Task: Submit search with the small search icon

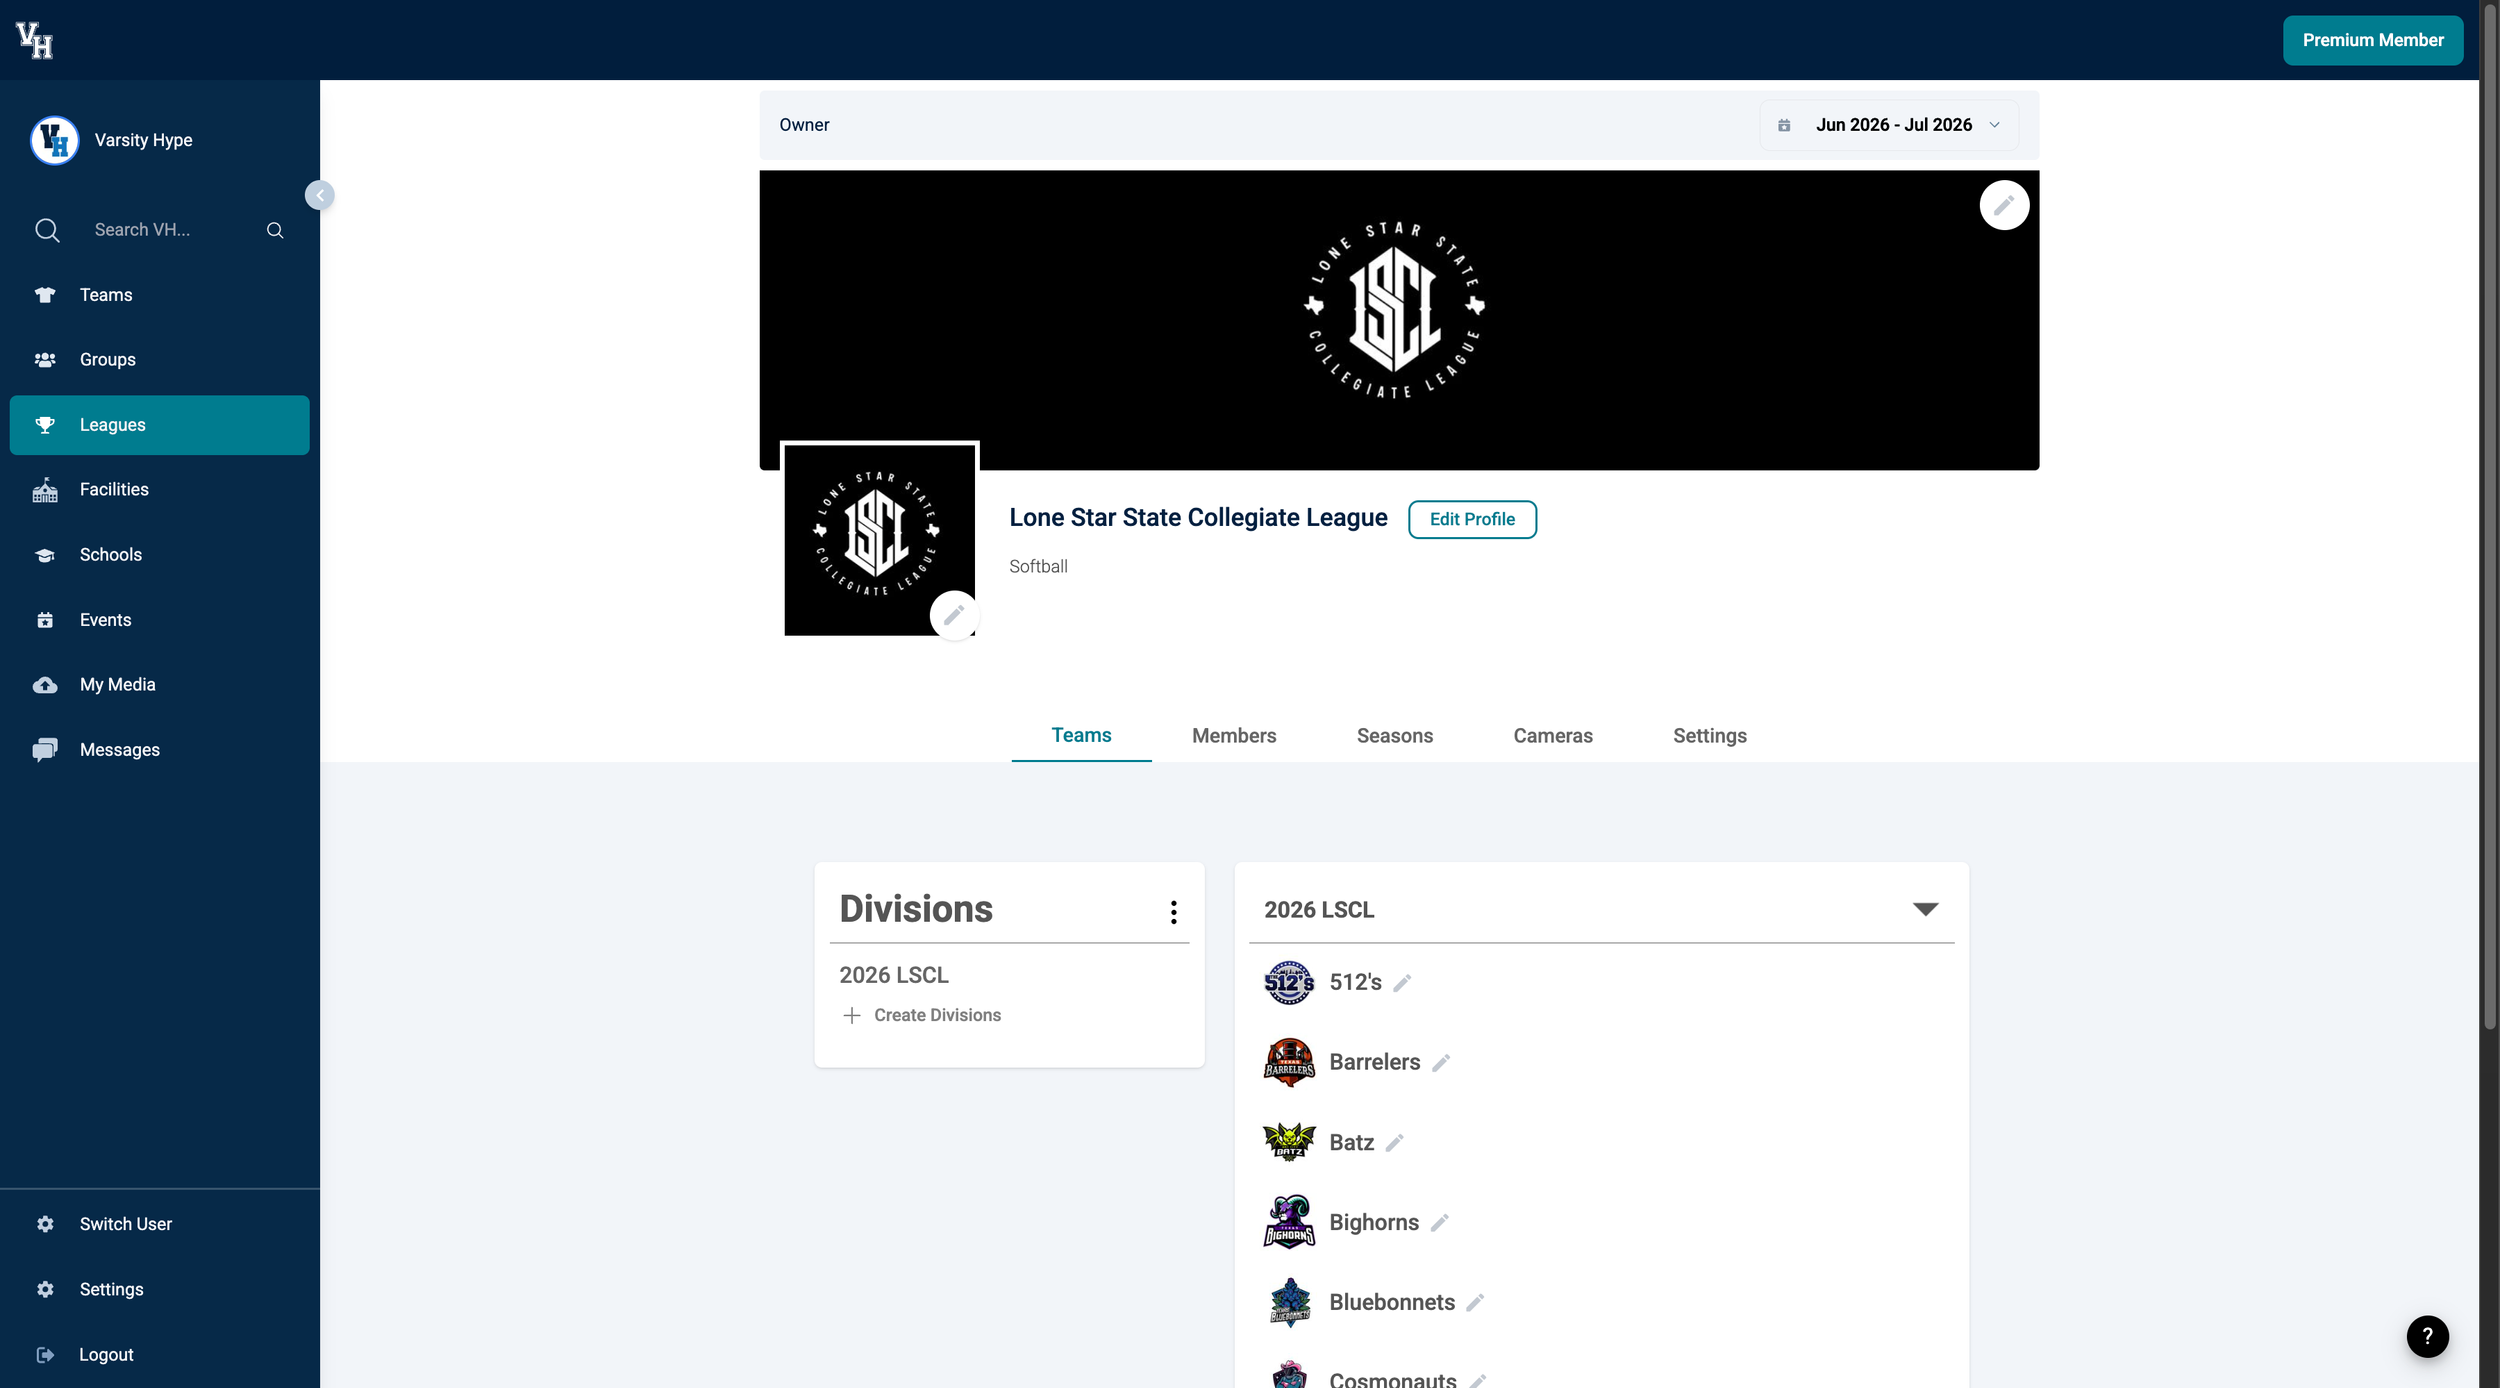Action: (x=275, y=230)
